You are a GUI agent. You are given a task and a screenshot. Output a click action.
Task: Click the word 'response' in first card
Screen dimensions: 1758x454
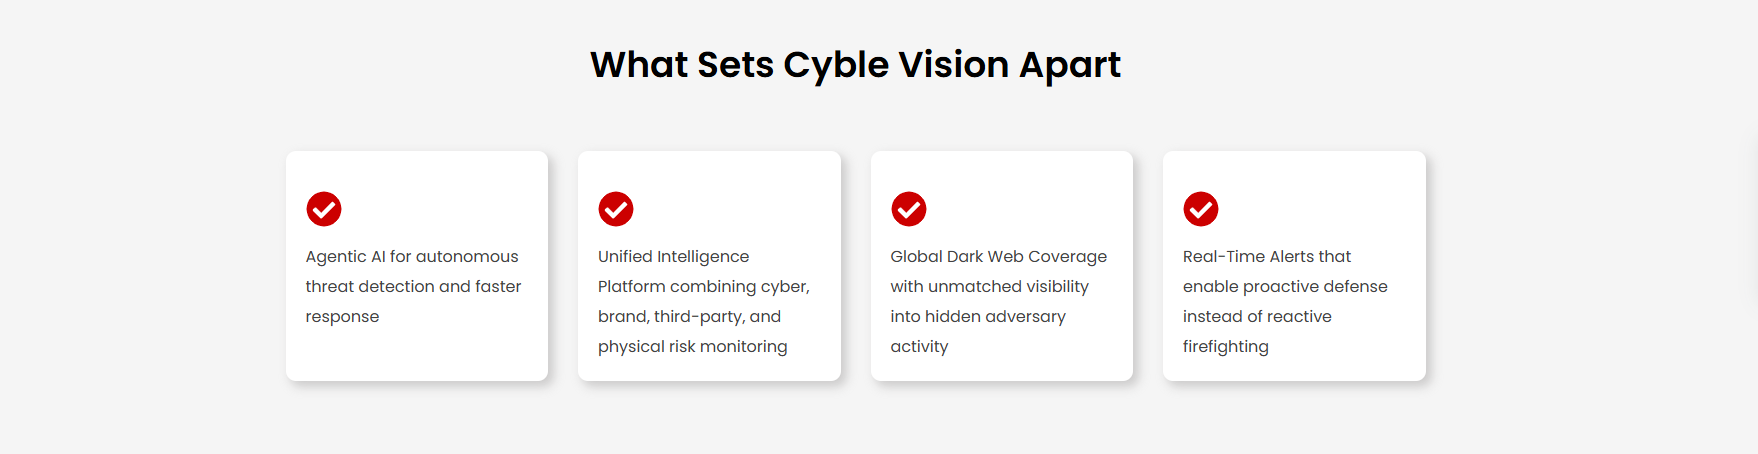click(342, 317)
